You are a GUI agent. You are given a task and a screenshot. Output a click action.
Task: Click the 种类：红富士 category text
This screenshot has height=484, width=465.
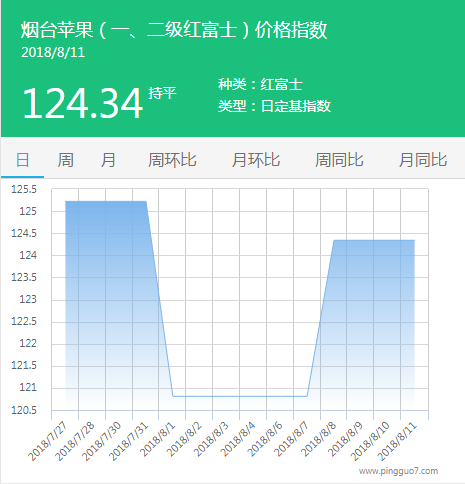[260, 84]
